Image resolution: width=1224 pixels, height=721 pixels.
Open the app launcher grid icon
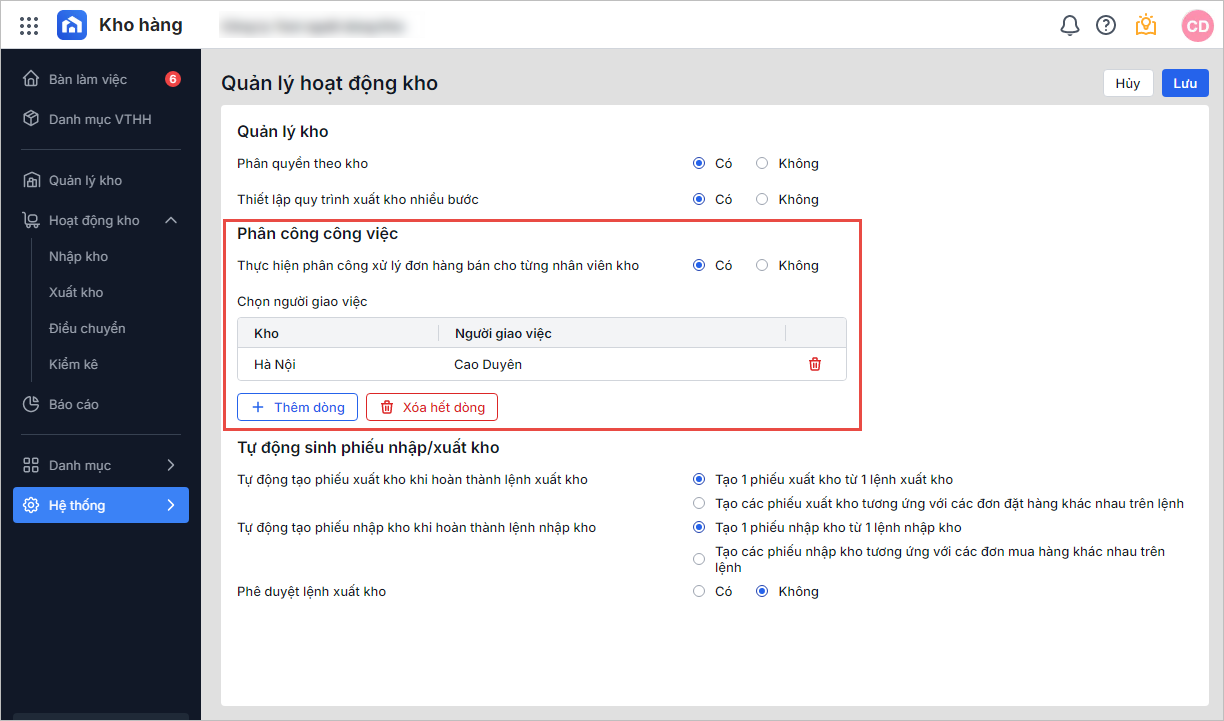point(29,25)
